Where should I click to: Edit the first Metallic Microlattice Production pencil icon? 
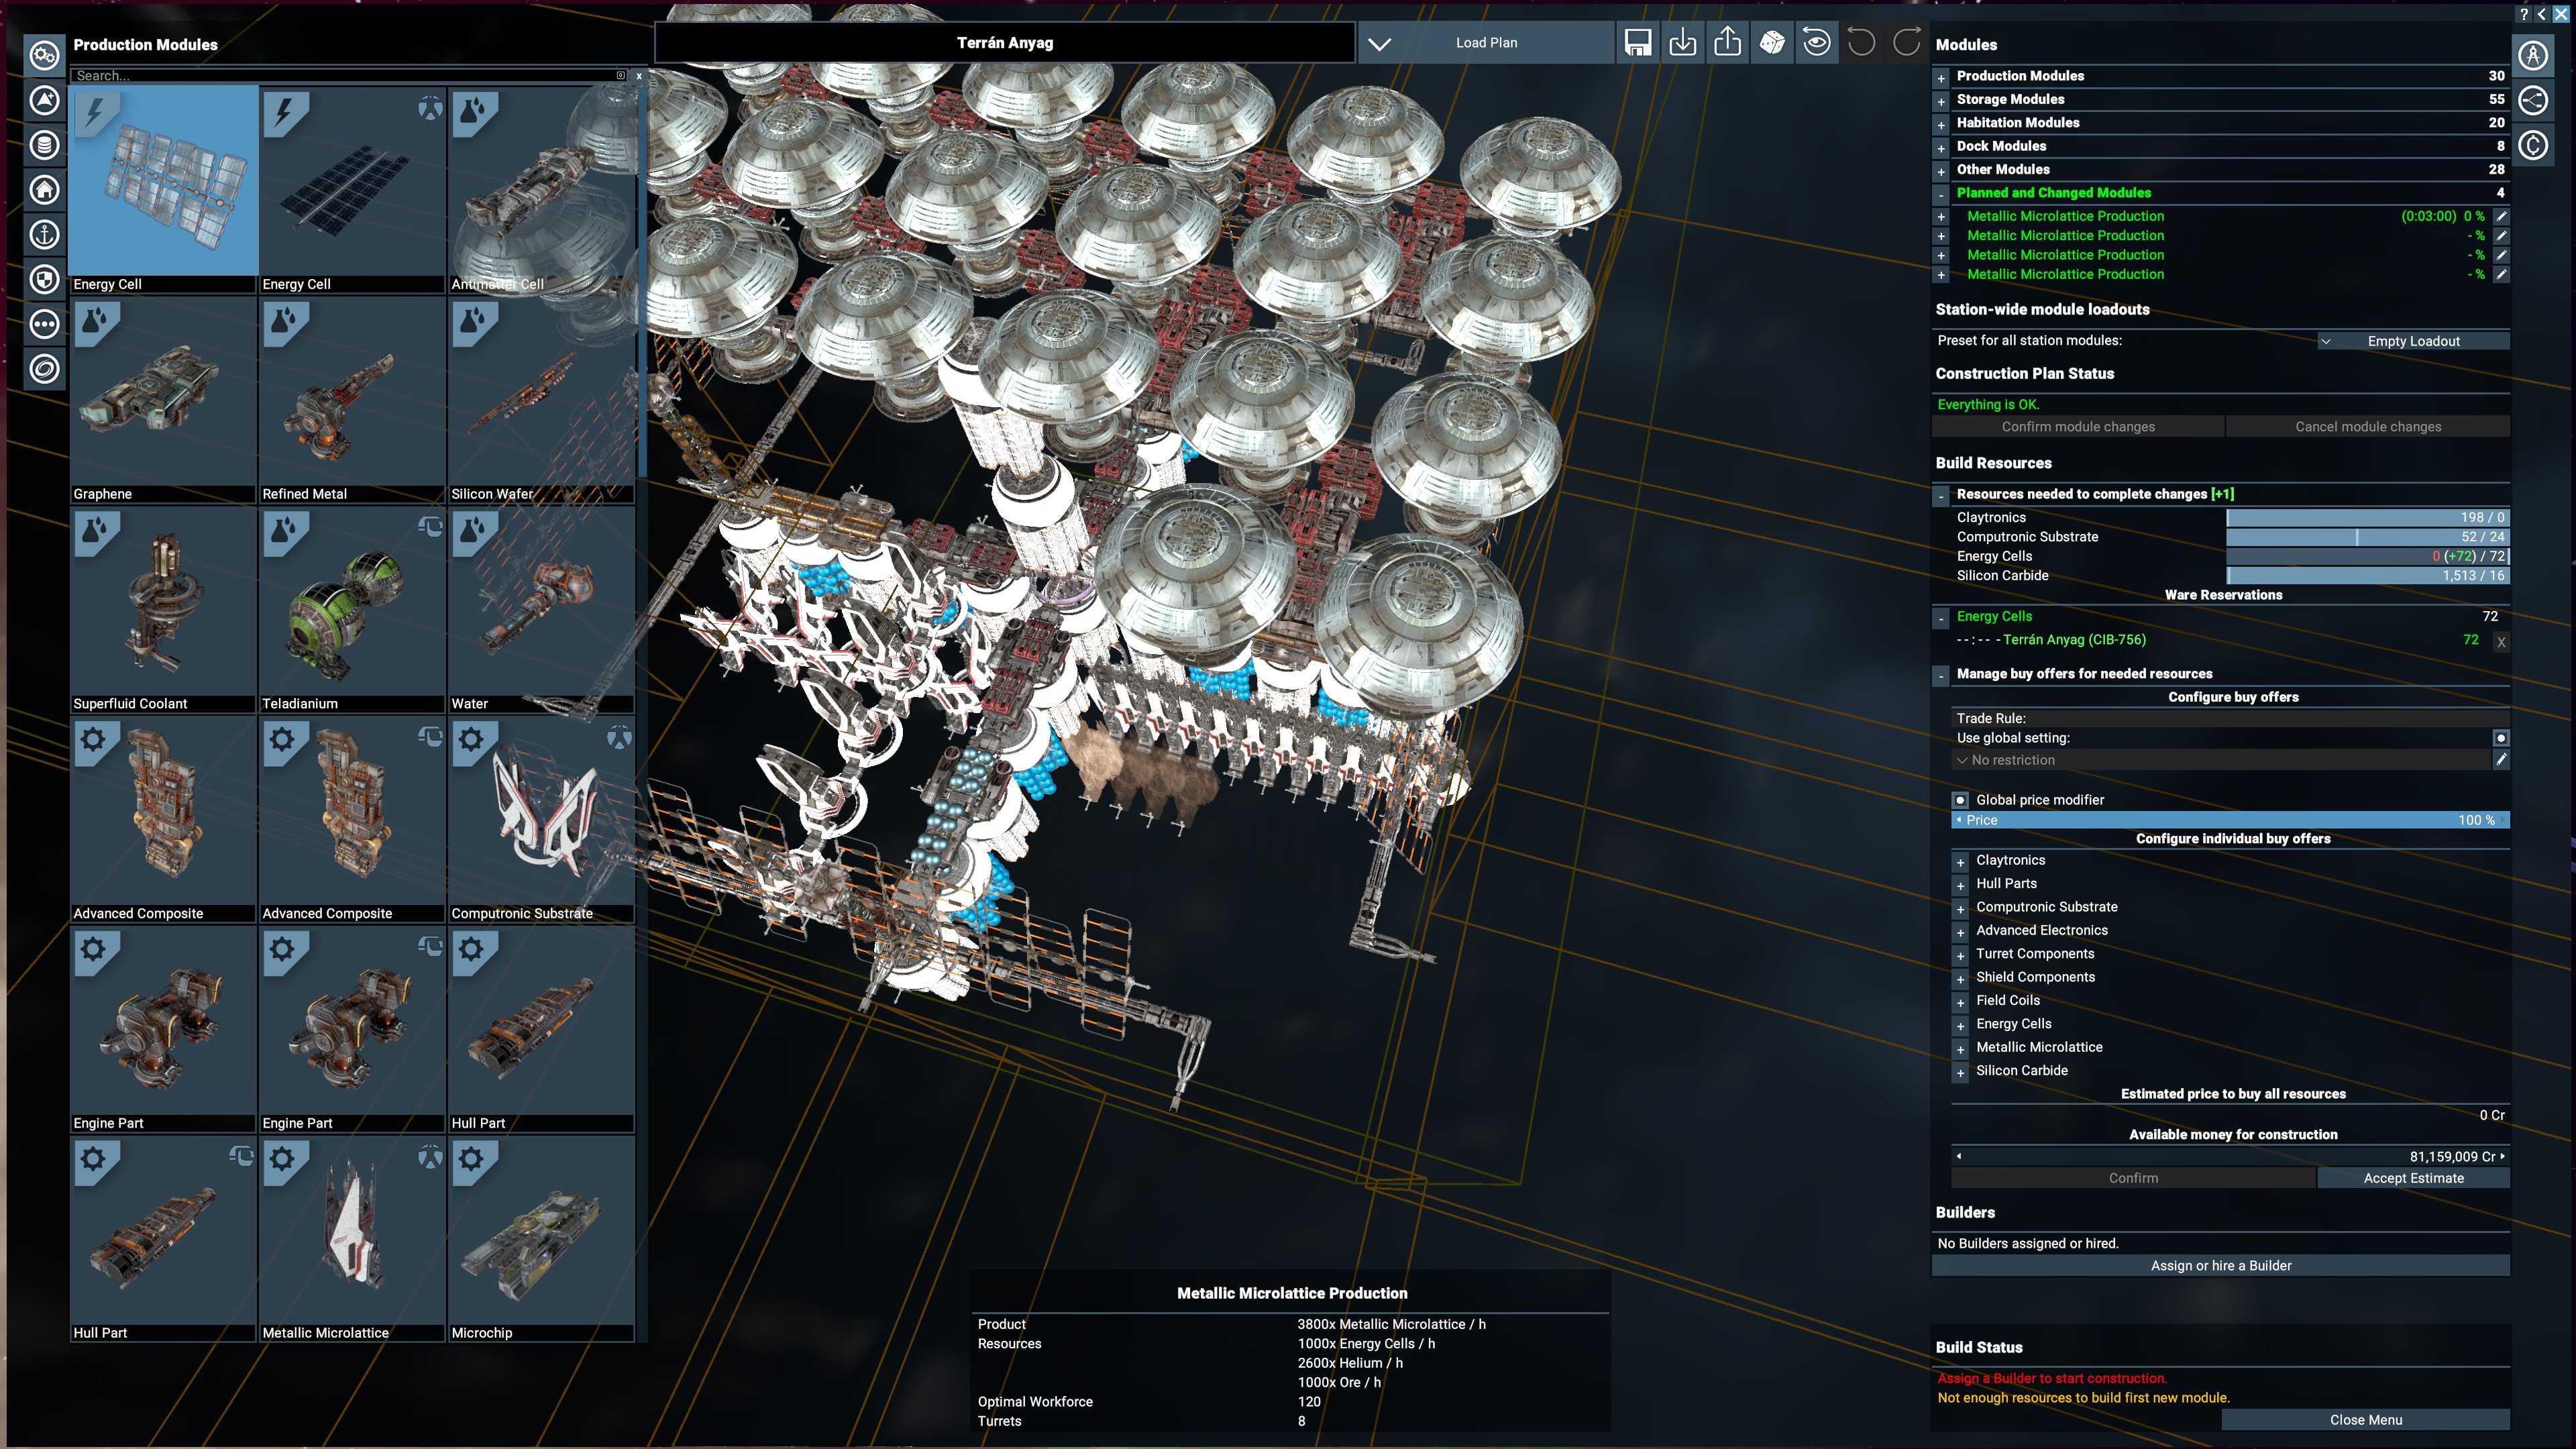(2501, 216)
